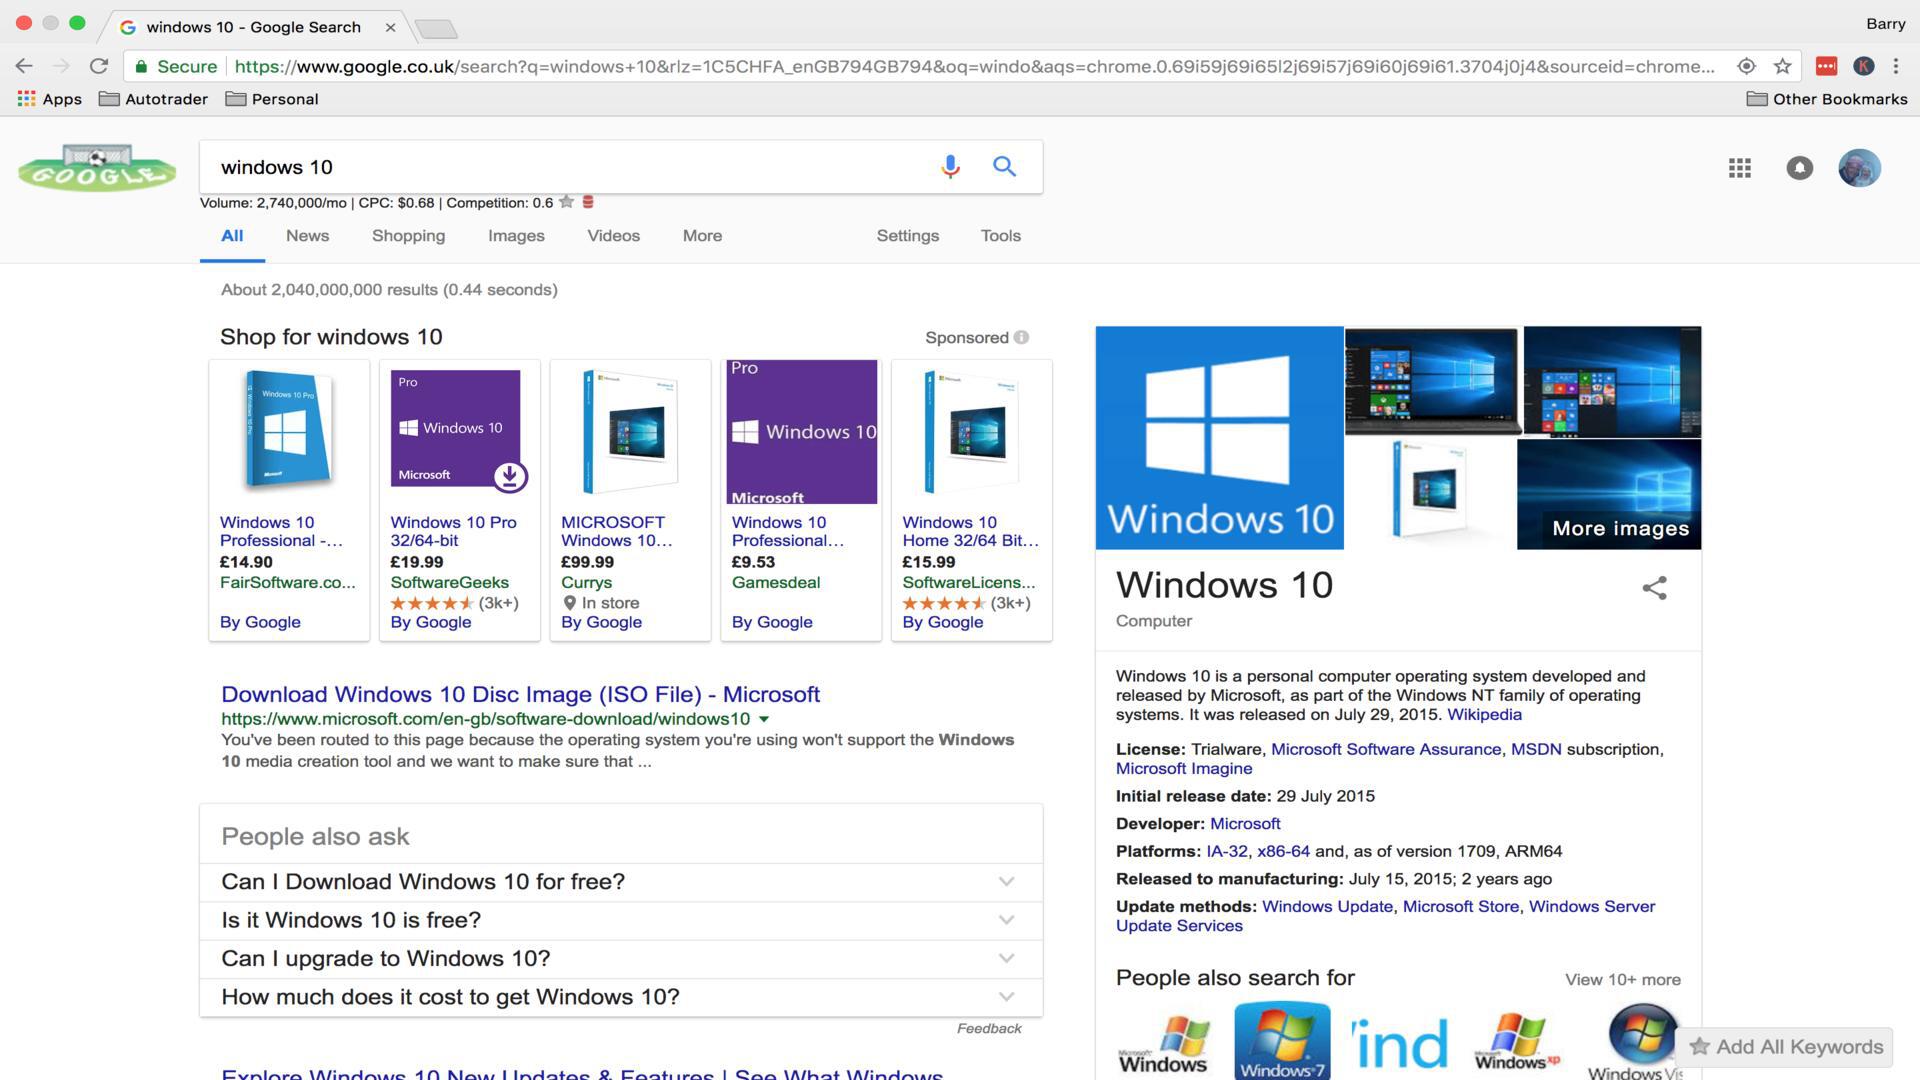The width and height of the screenshot is (1920, 1080).
Task: Open Download Windows 10 Disc Image result
Action: tap(520, 694)
